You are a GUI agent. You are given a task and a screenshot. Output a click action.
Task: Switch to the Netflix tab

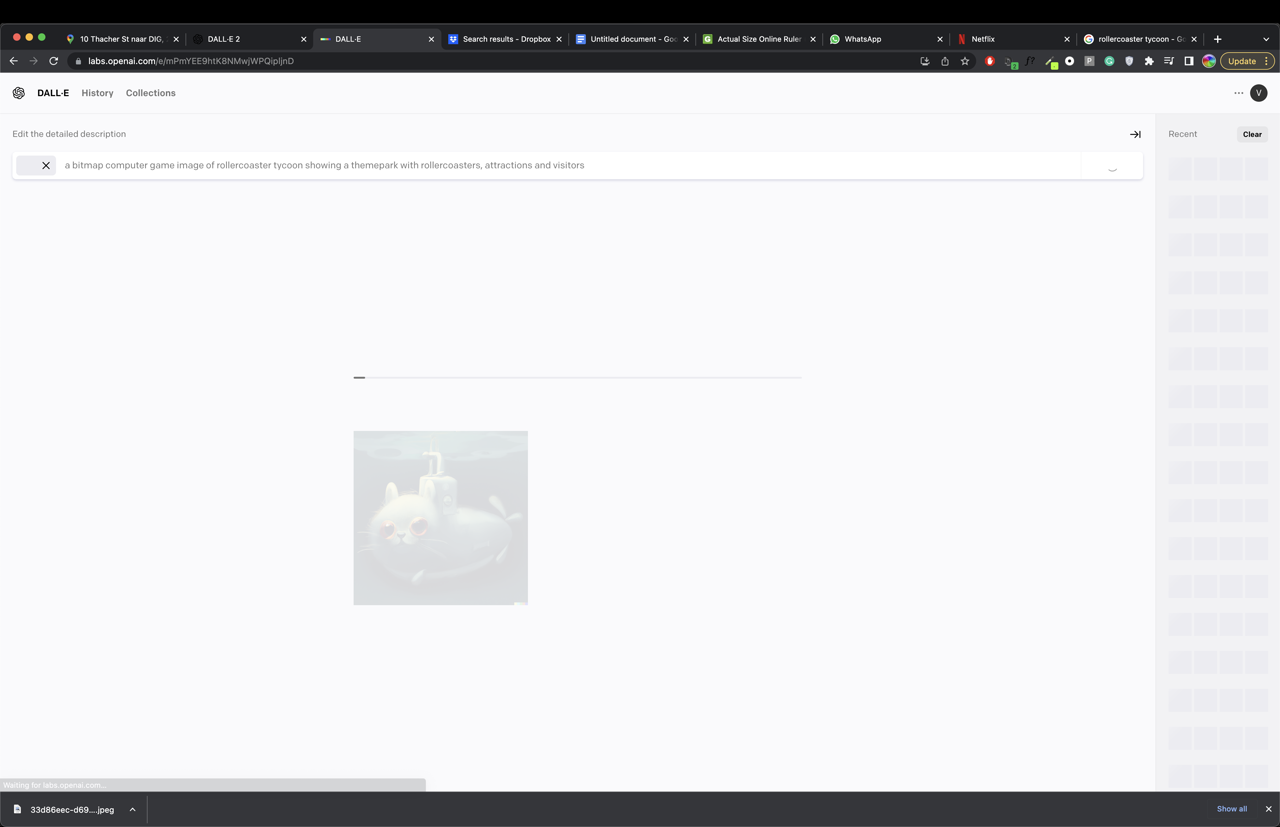(x=983, y=39)
